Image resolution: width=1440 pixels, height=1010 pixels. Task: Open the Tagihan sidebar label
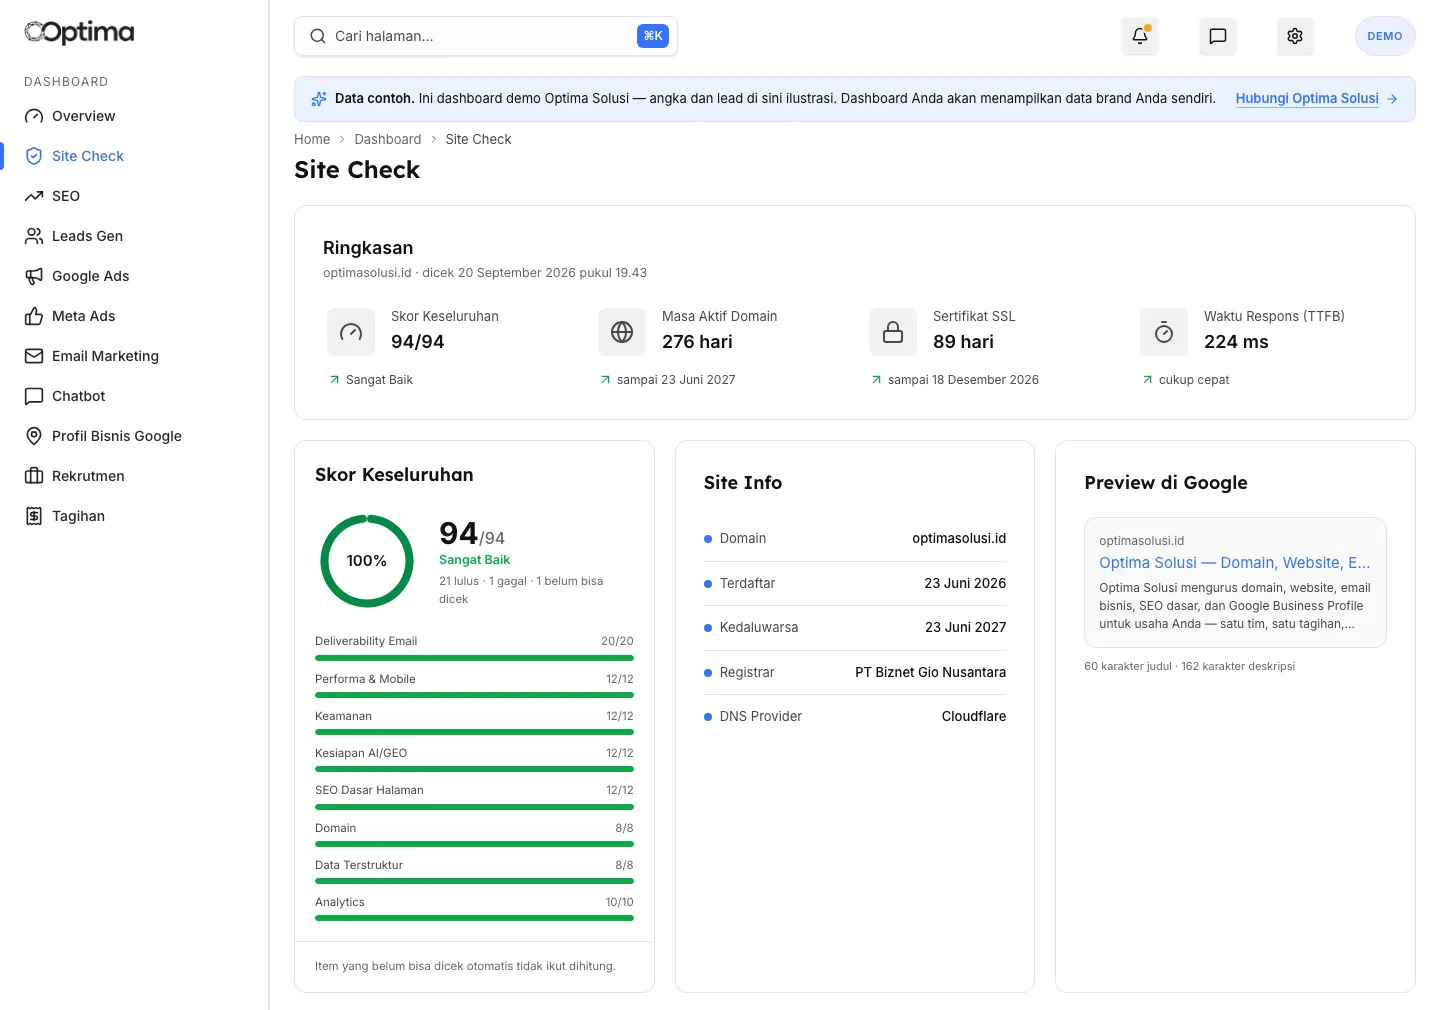[x=78, y=516]
